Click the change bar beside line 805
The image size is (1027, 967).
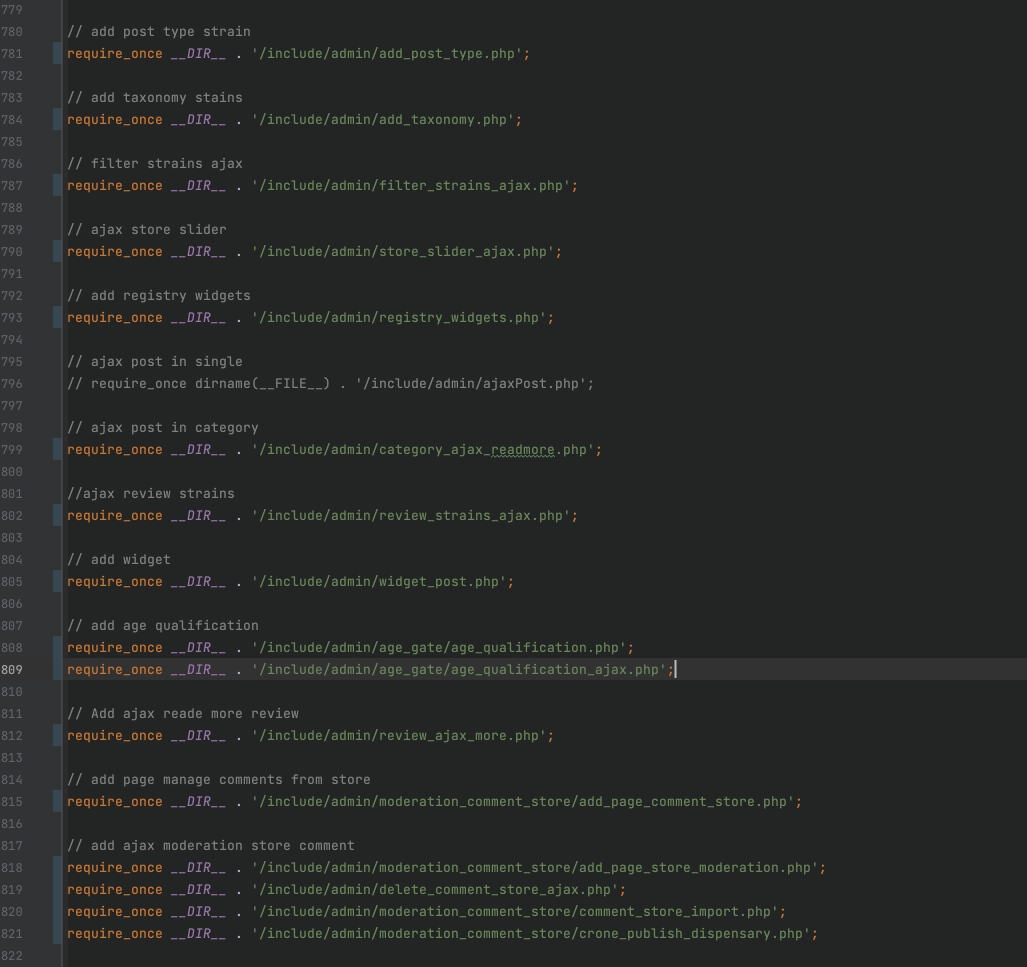click(56, 581)
